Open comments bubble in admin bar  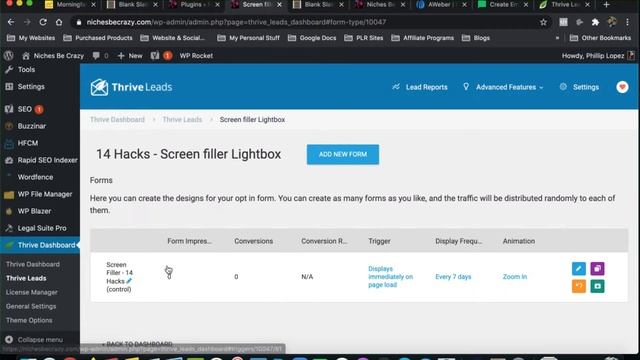(x=100, y=56)
